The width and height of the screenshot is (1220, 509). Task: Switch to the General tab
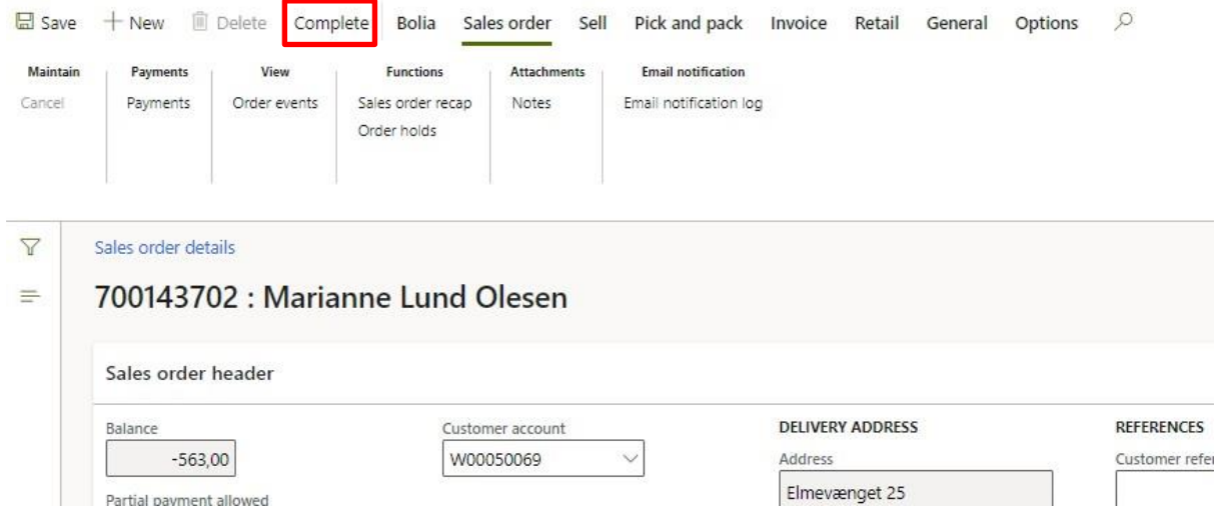(957, 23)
